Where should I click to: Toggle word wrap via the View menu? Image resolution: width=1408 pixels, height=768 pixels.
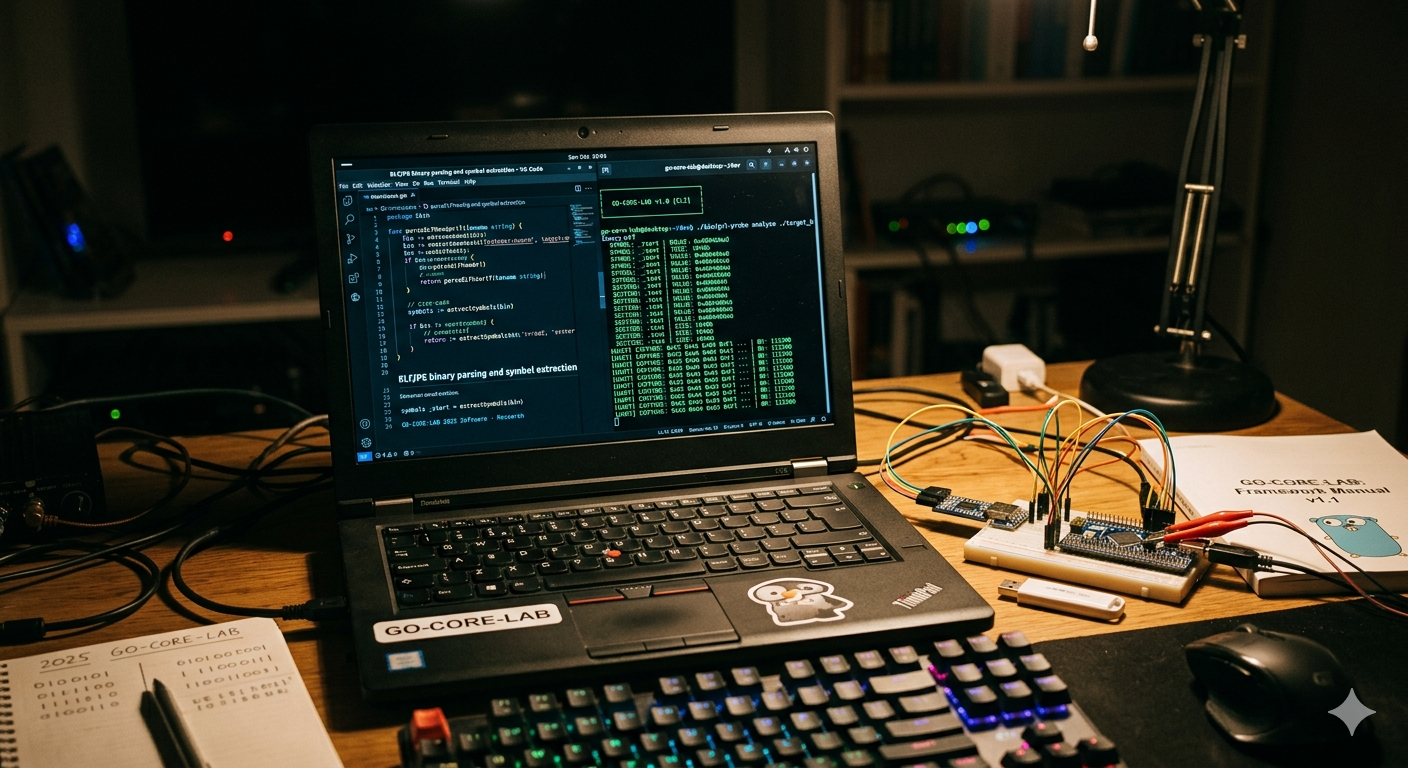coord(403,183)
